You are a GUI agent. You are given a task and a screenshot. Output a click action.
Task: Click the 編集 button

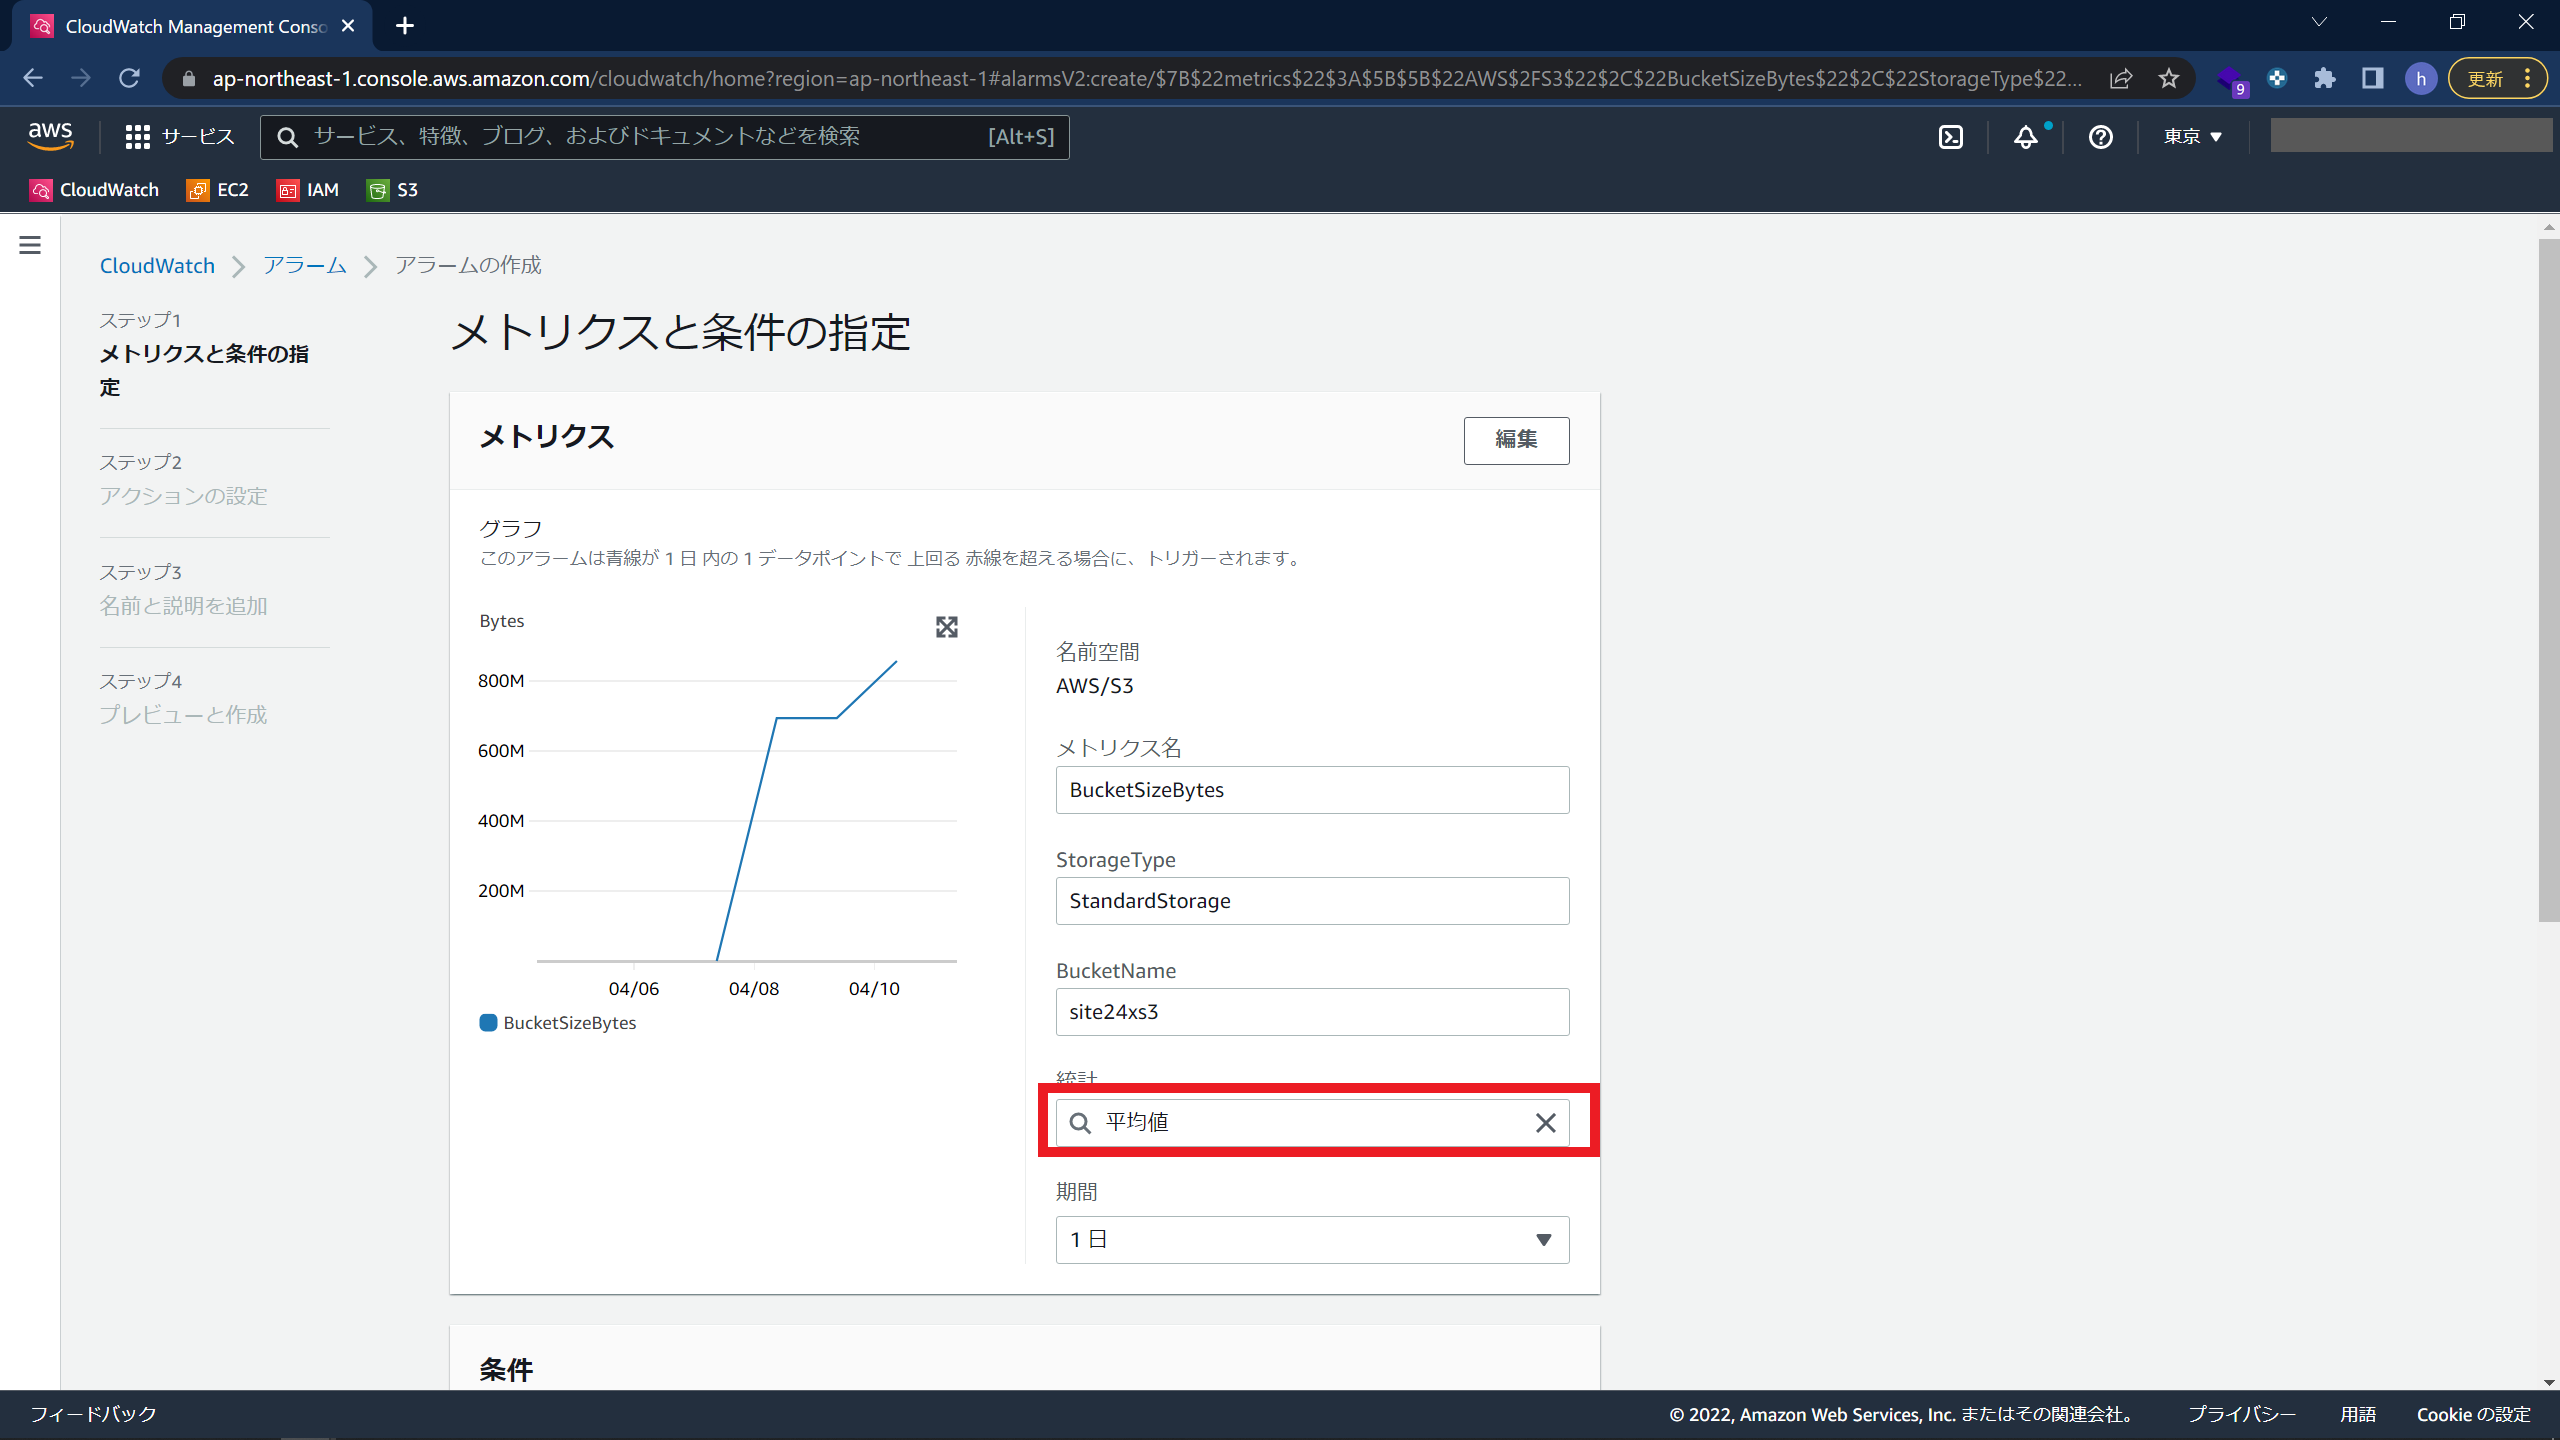click(x=1516, y=440)
